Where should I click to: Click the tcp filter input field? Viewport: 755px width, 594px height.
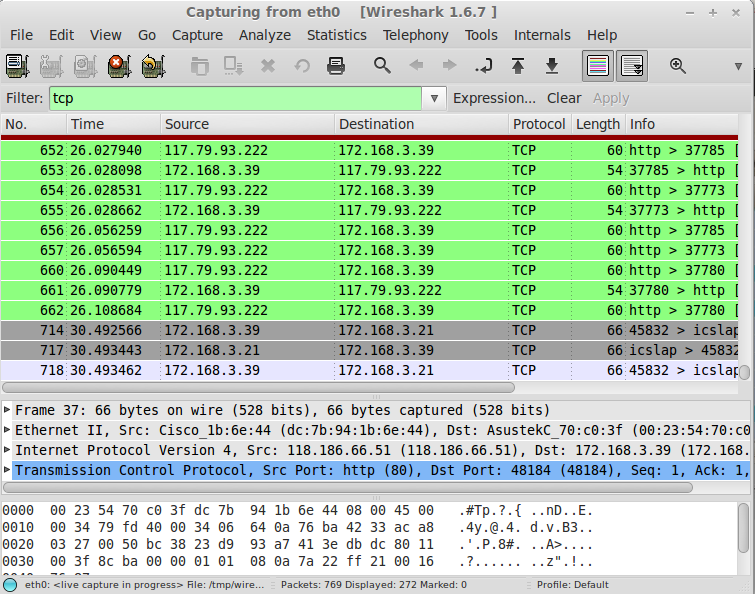pos(235,98)
